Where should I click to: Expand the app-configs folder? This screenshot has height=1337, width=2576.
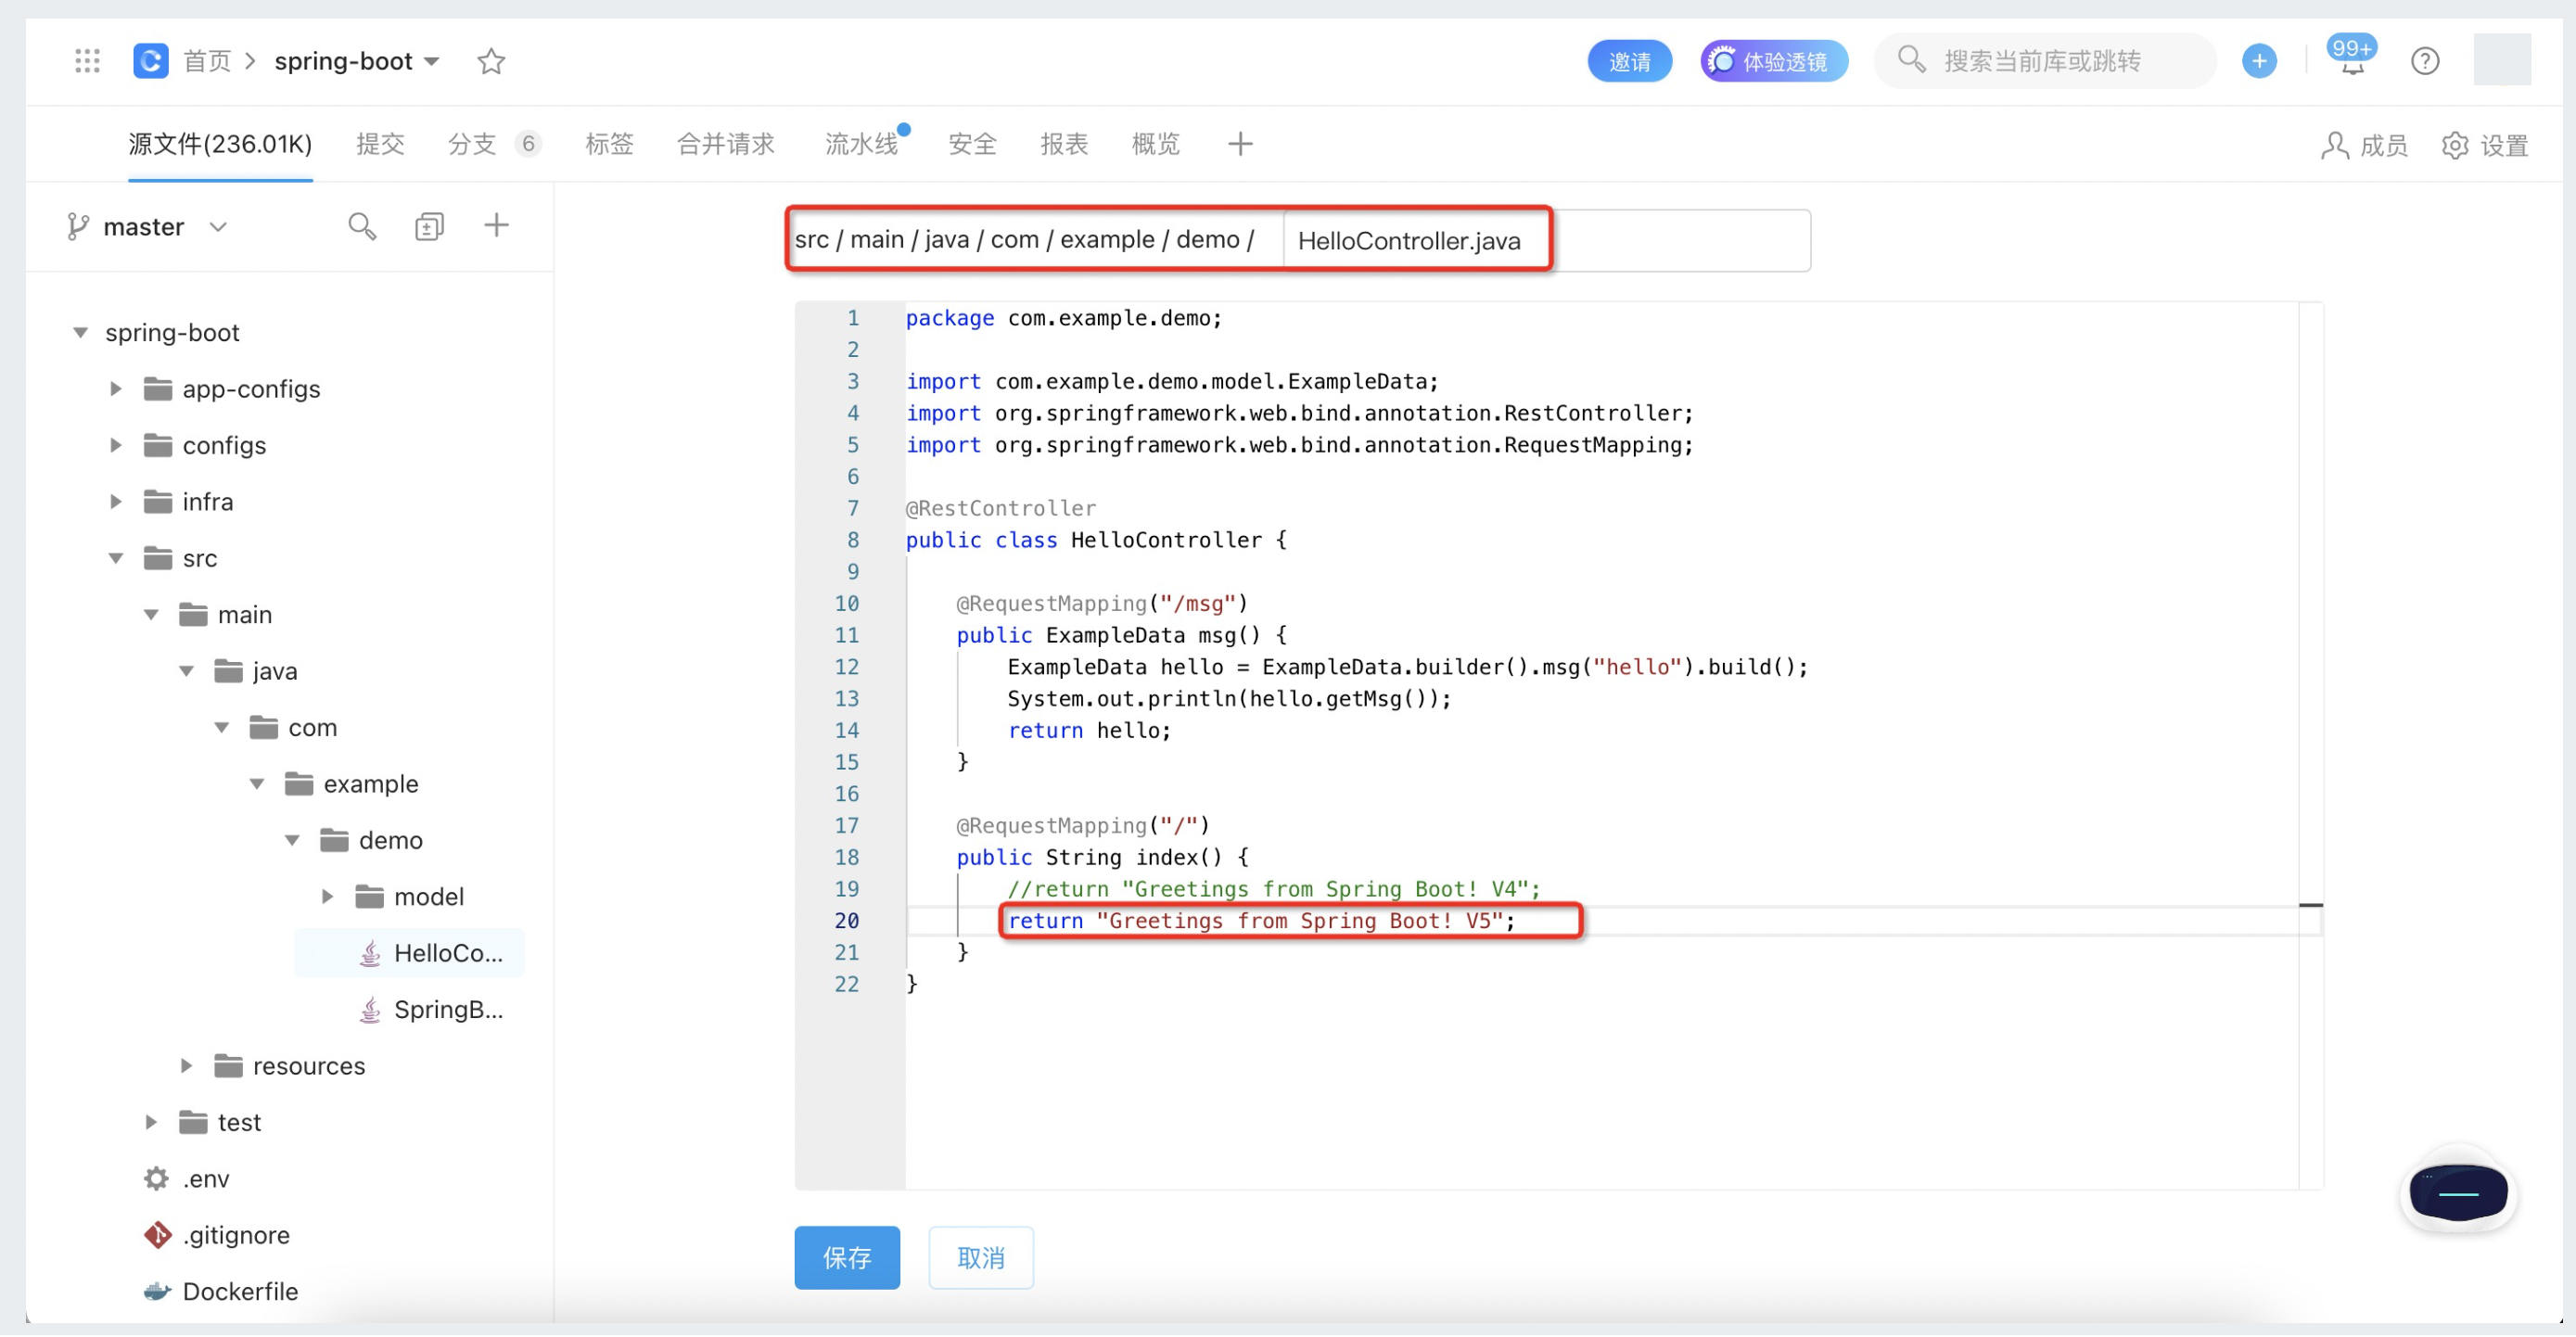(116, 389)
